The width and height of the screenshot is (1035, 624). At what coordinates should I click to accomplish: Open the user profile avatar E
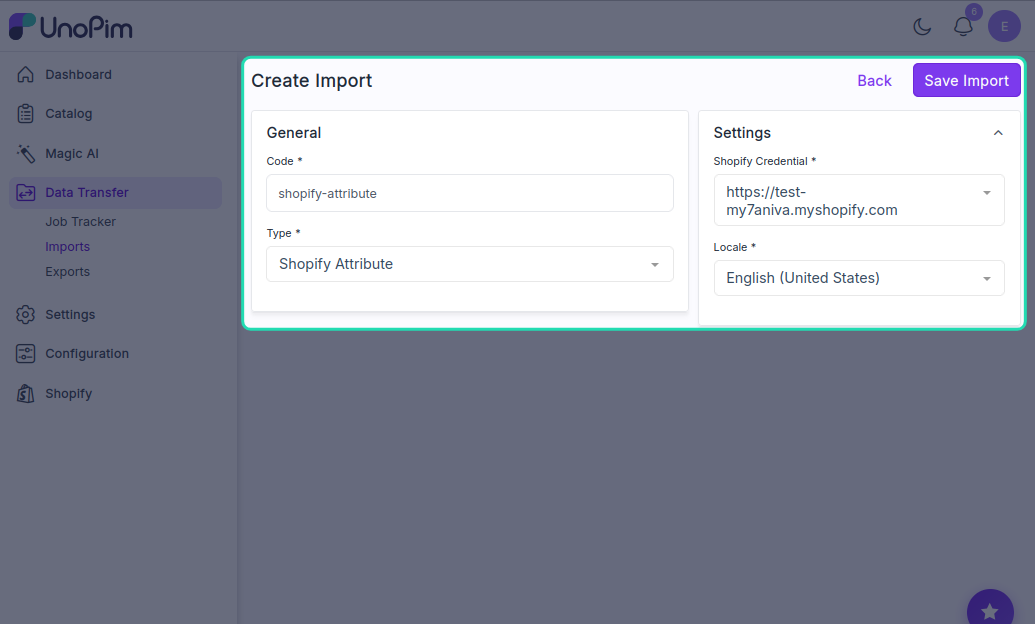(x=1004, y=26)
